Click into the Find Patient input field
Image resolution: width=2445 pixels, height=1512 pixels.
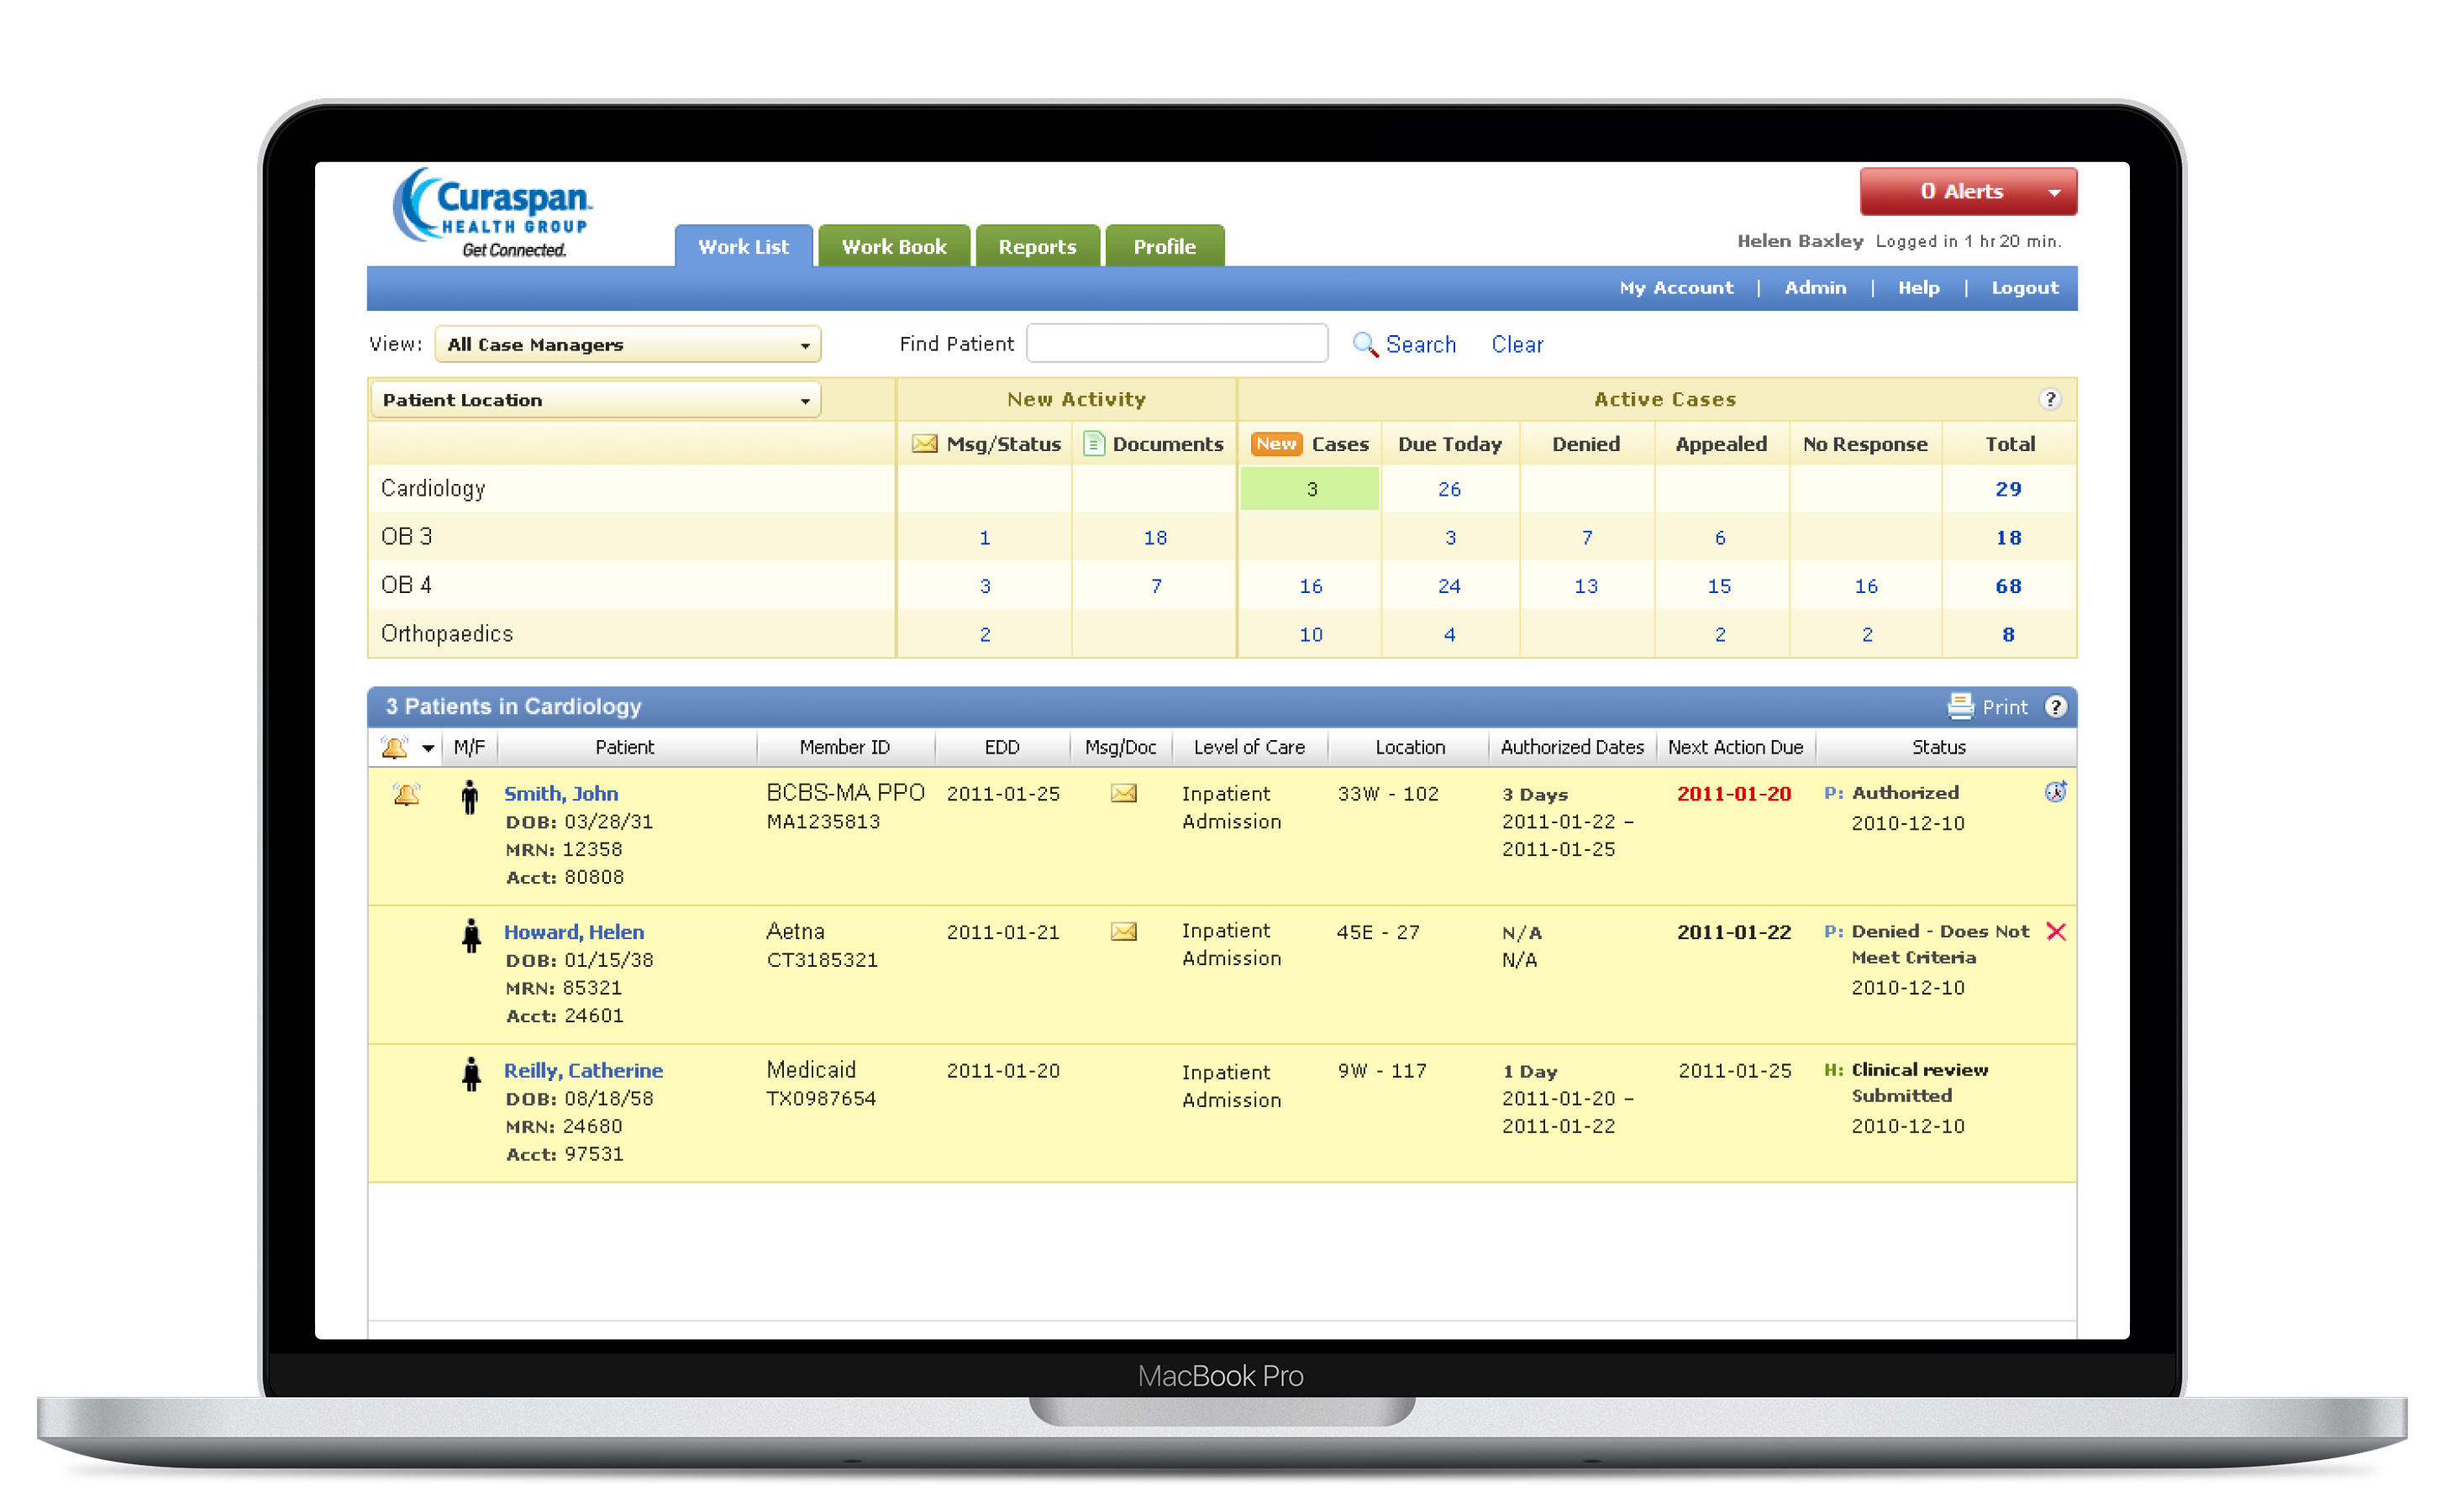click(1176, 343)
